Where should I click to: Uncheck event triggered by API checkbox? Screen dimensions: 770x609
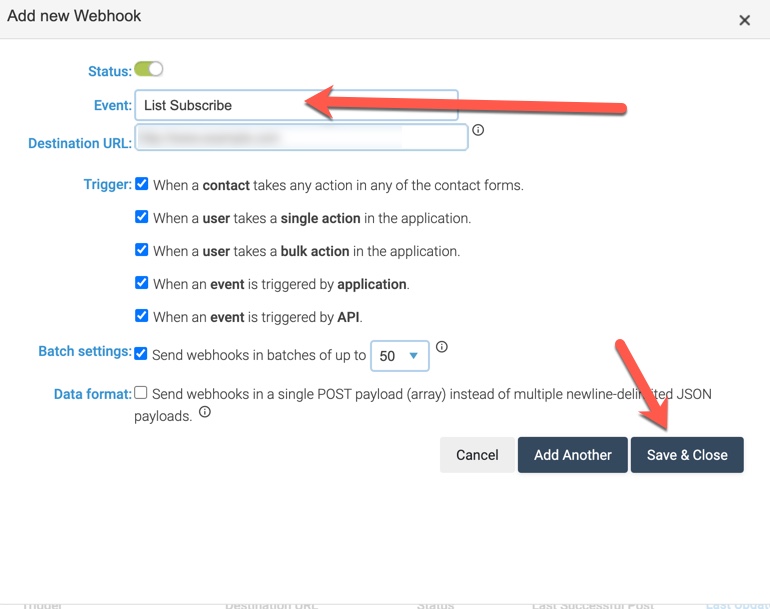tap(141, 316)
